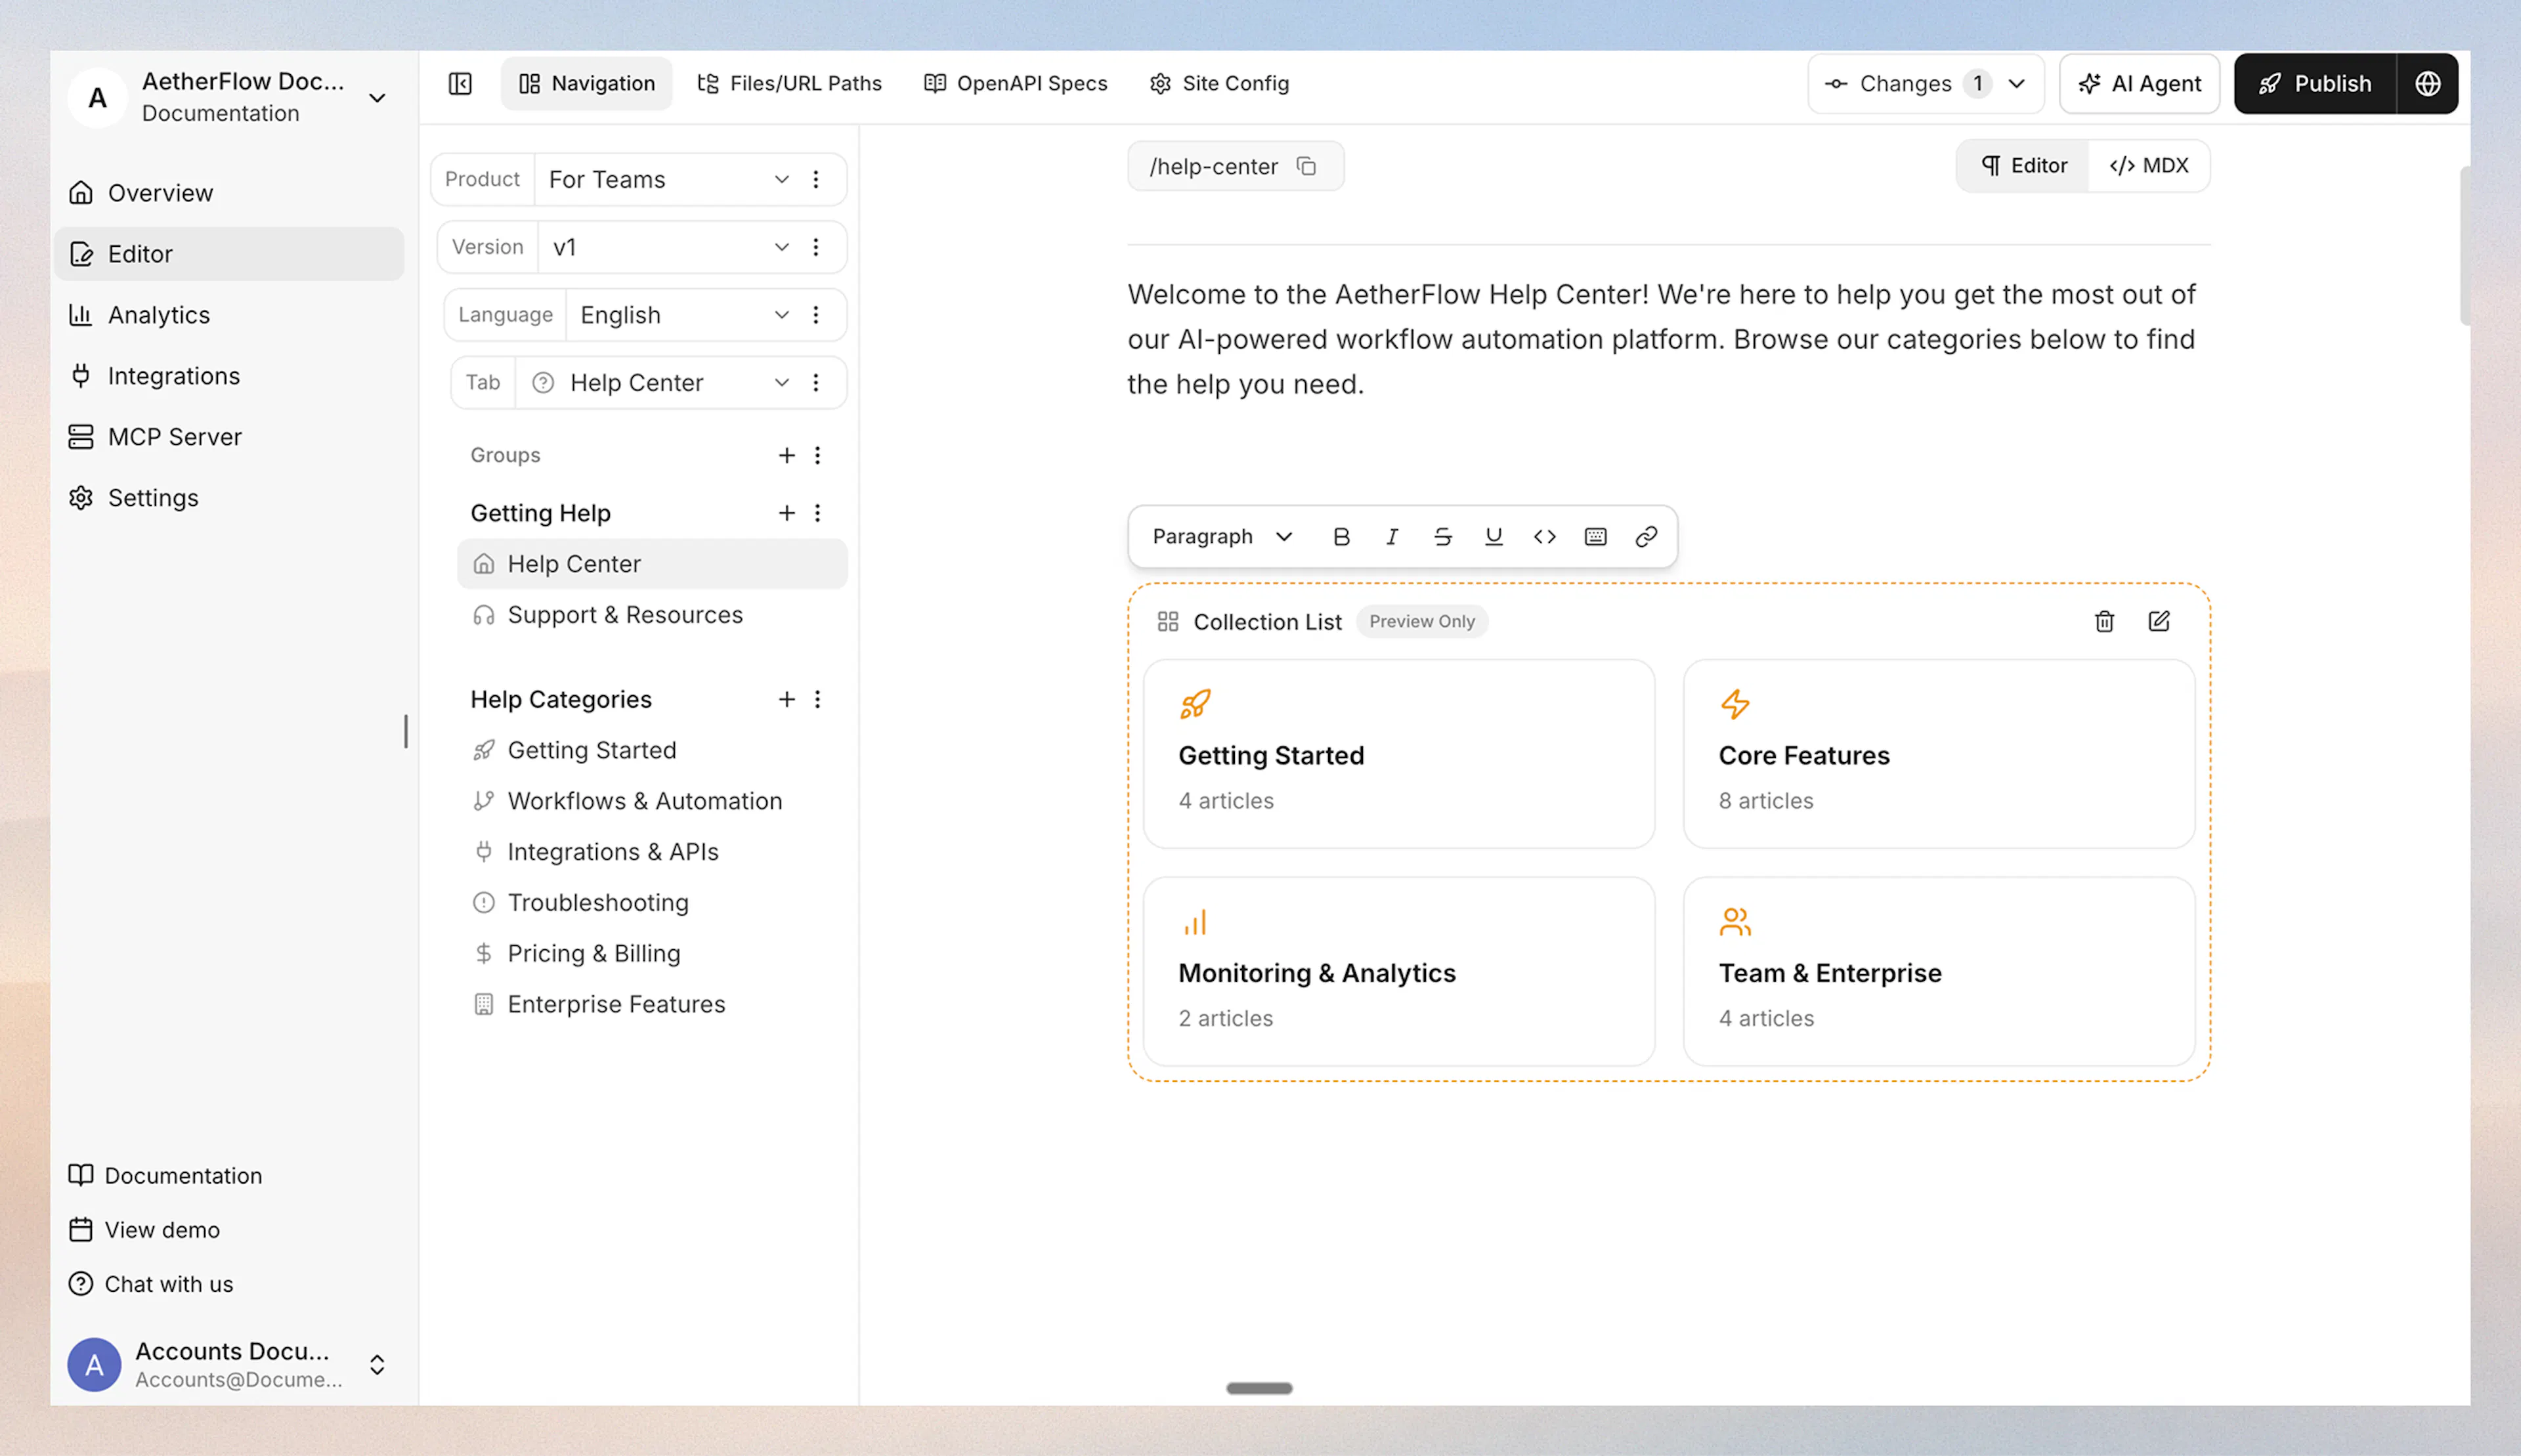Viewport: 2521px width, 1456px height.
Task: Apply strikethrough formatting
Action: click(x=1442, y=537)
